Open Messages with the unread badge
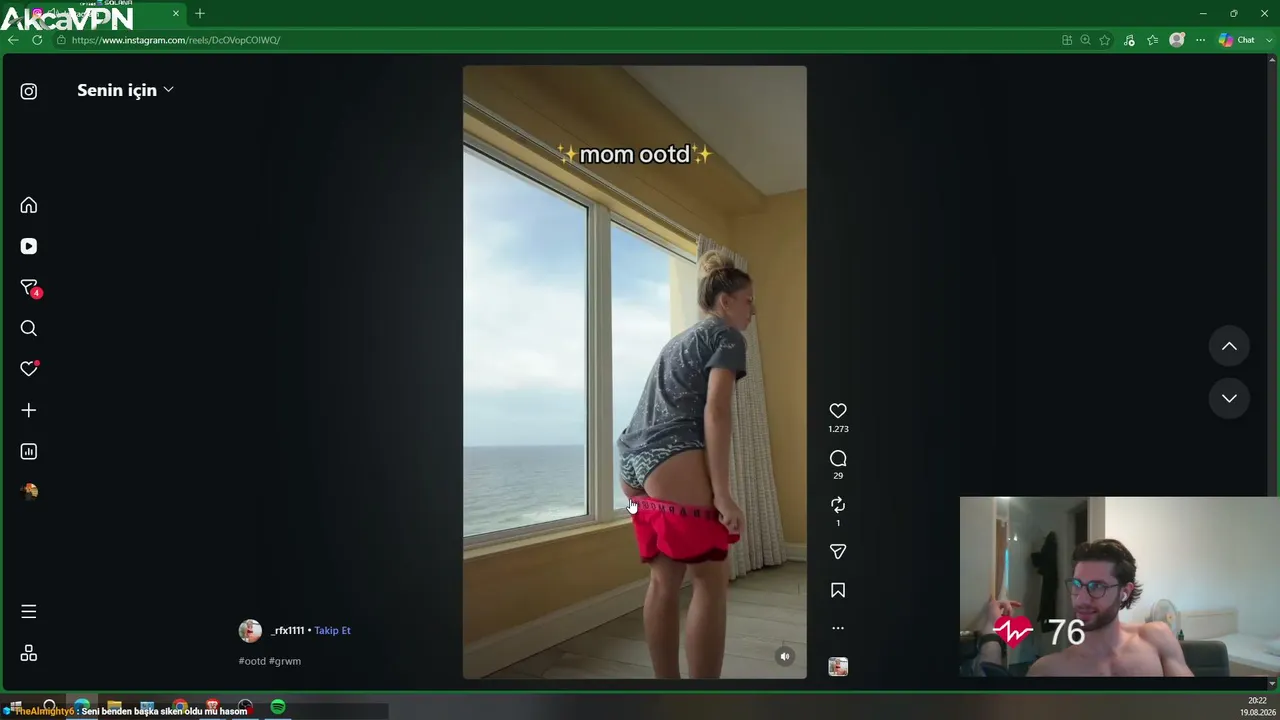 pyautogui.click(x=30, y=288)
